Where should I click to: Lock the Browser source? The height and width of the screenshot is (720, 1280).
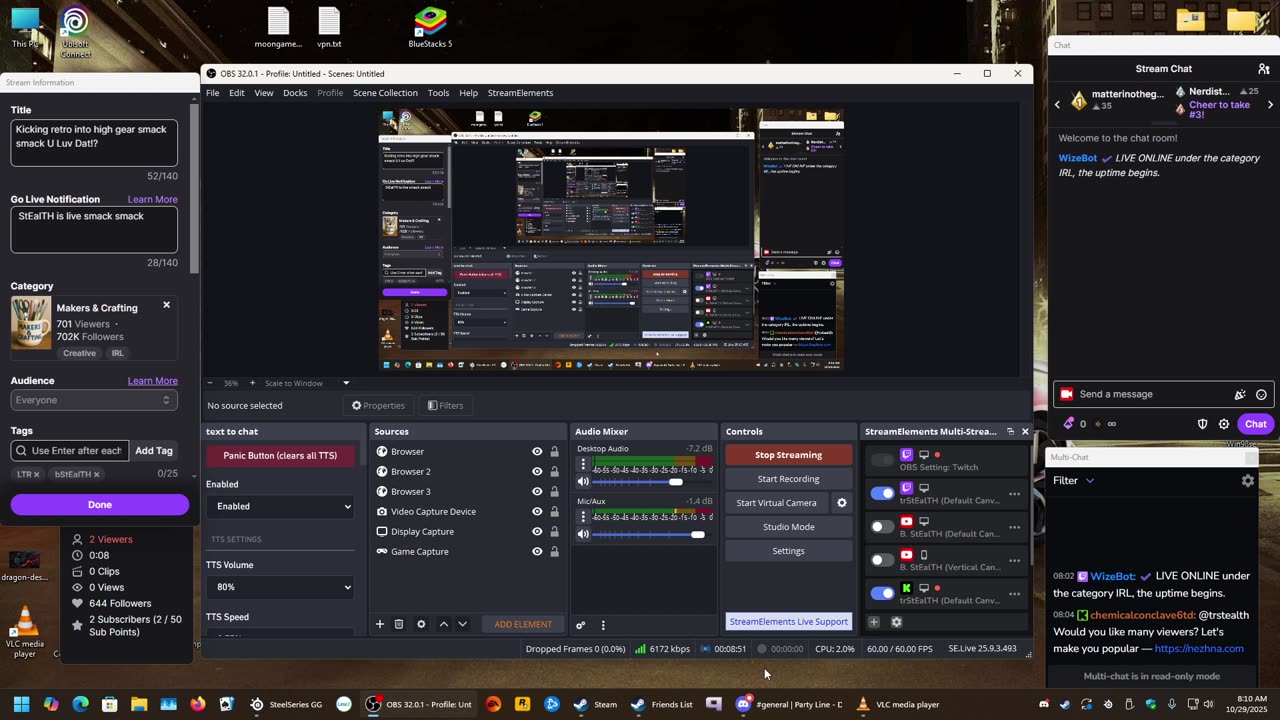click(554, 452)
